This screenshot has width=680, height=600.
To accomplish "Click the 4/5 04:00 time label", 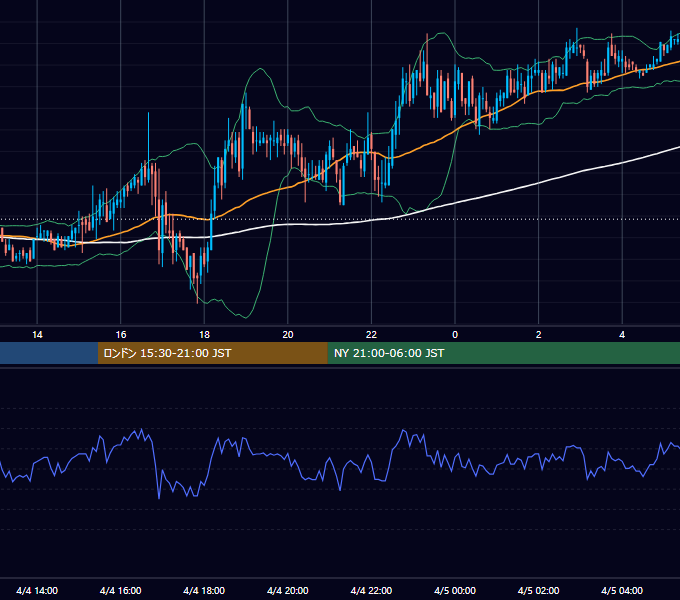I will (x=622, y=590).
